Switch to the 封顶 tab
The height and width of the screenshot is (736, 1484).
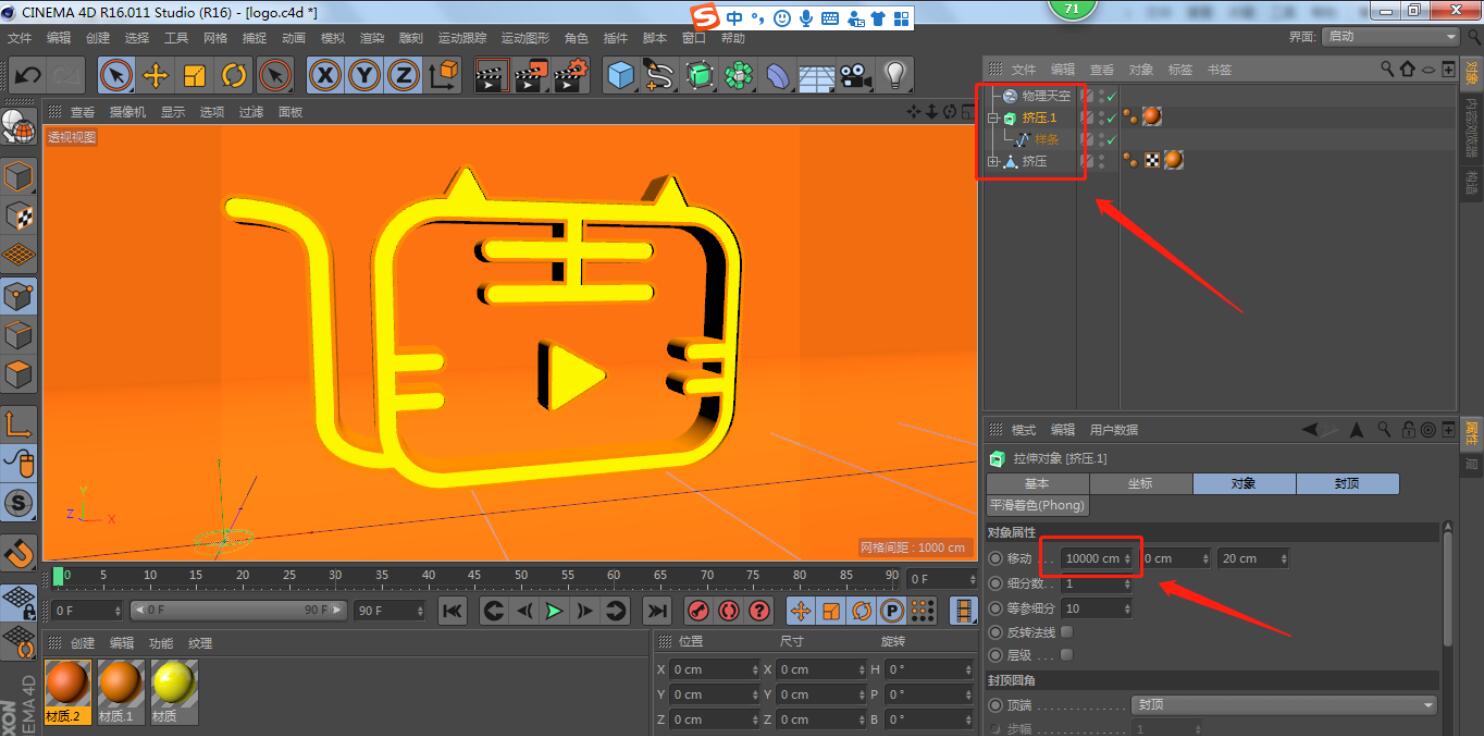tap(1347, 483)
